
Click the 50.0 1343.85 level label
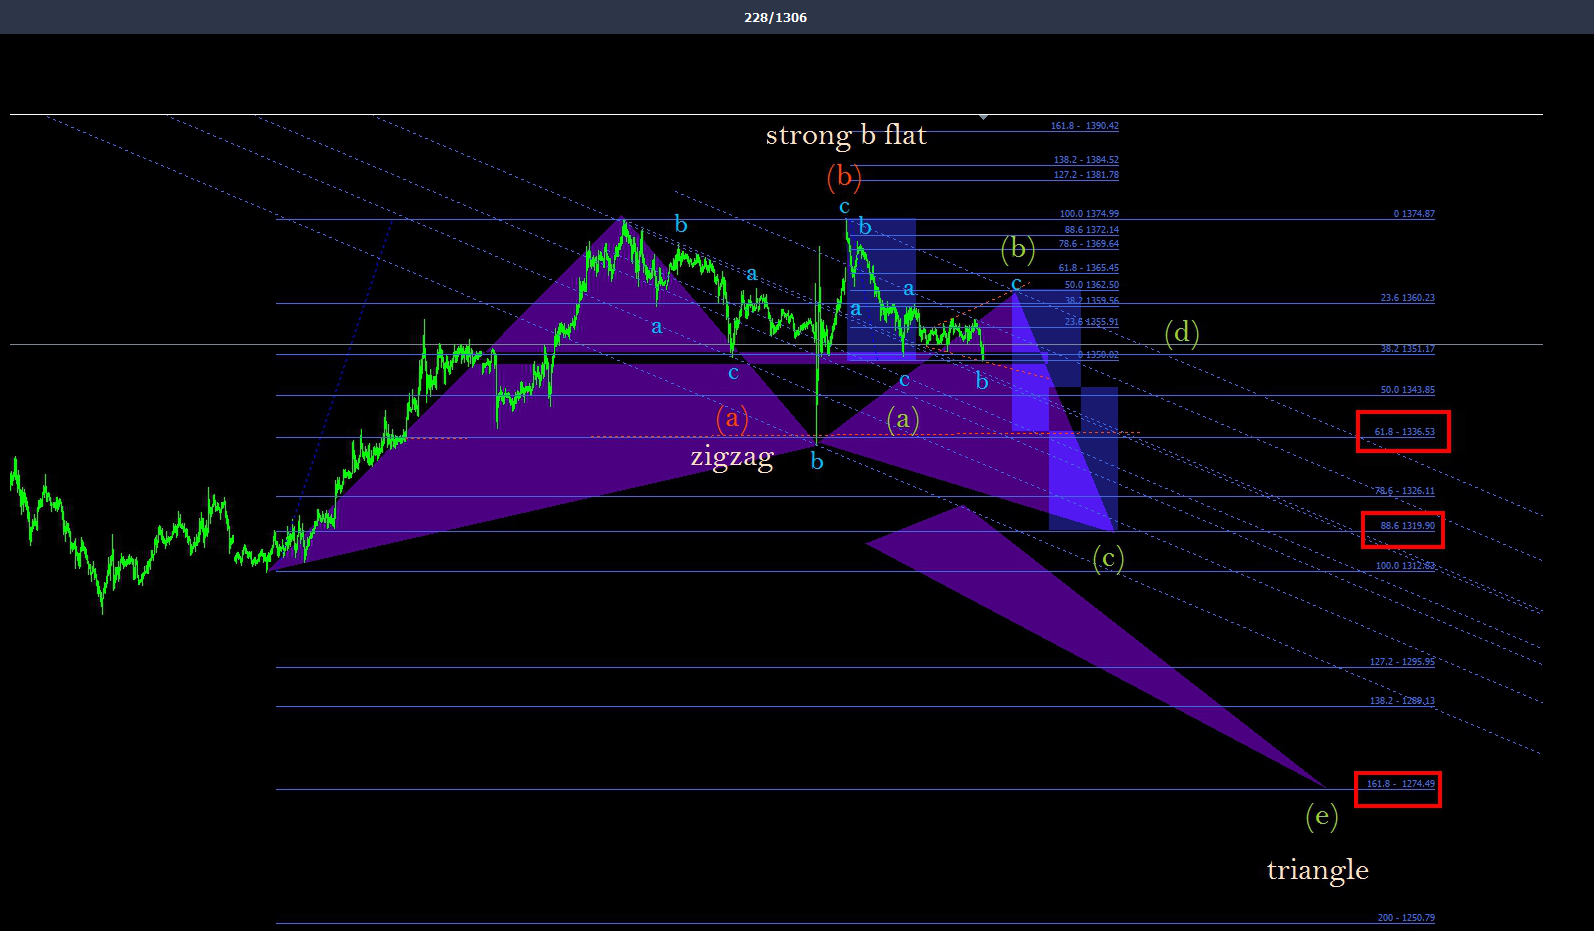click(1407, 390)
